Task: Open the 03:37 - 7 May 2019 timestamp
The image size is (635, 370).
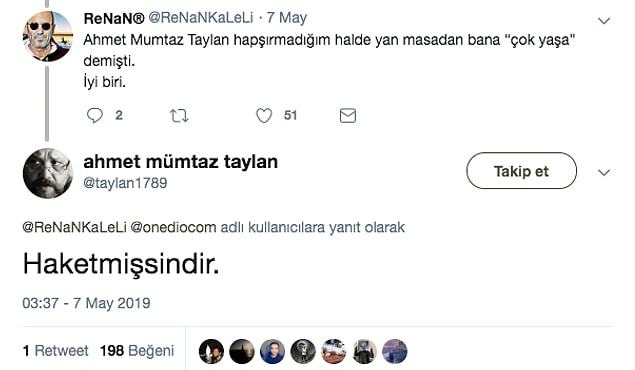Action: (86, 303)
